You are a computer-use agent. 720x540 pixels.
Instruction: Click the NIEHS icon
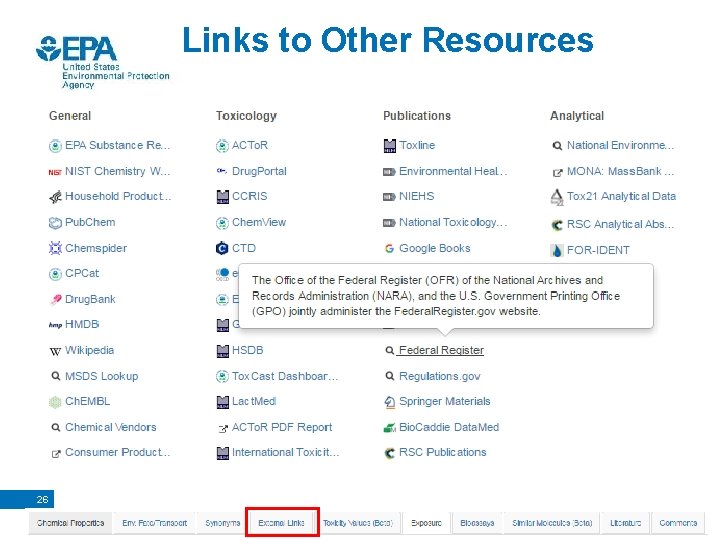point(389,197)
